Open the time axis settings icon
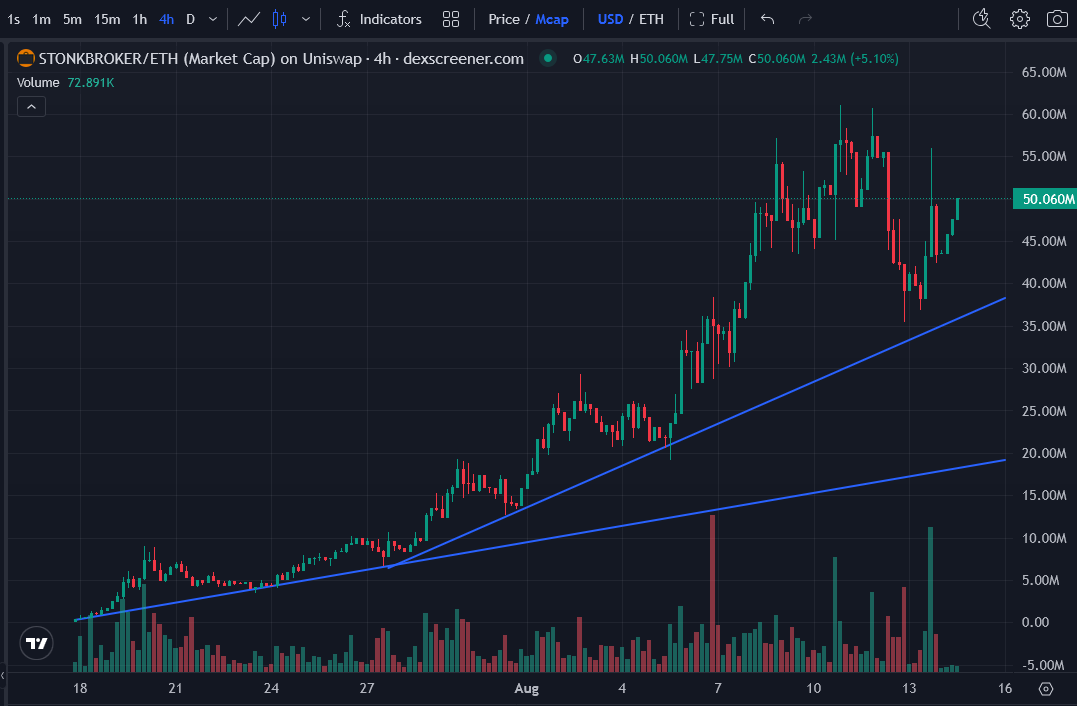Screen dimensions: 1077x706 pyautogui.click(x=1045, y=688)
